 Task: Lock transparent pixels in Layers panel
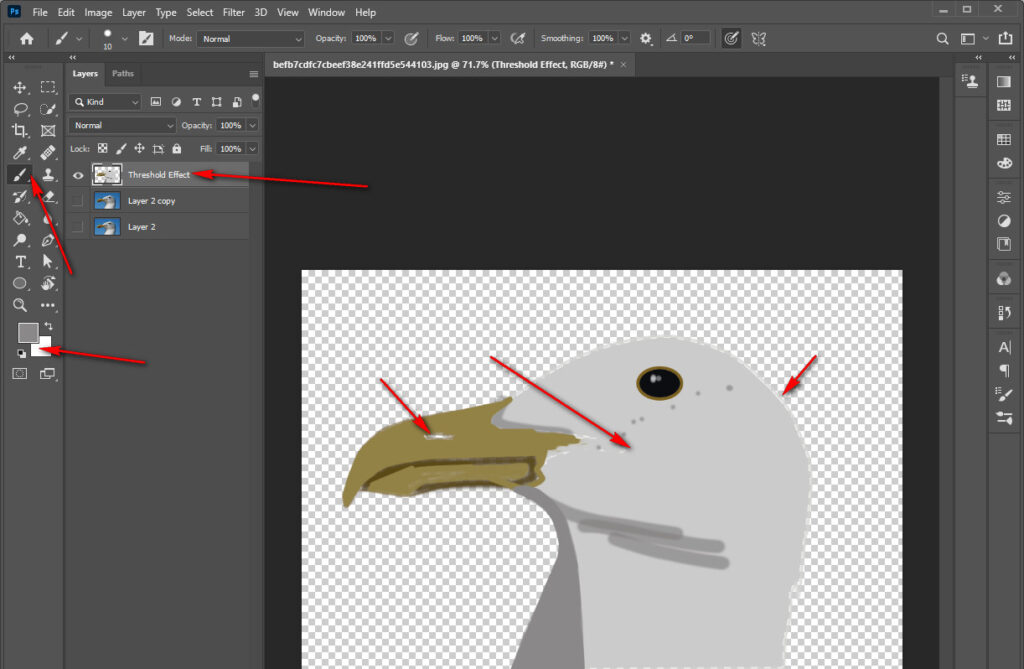point(103,148)
